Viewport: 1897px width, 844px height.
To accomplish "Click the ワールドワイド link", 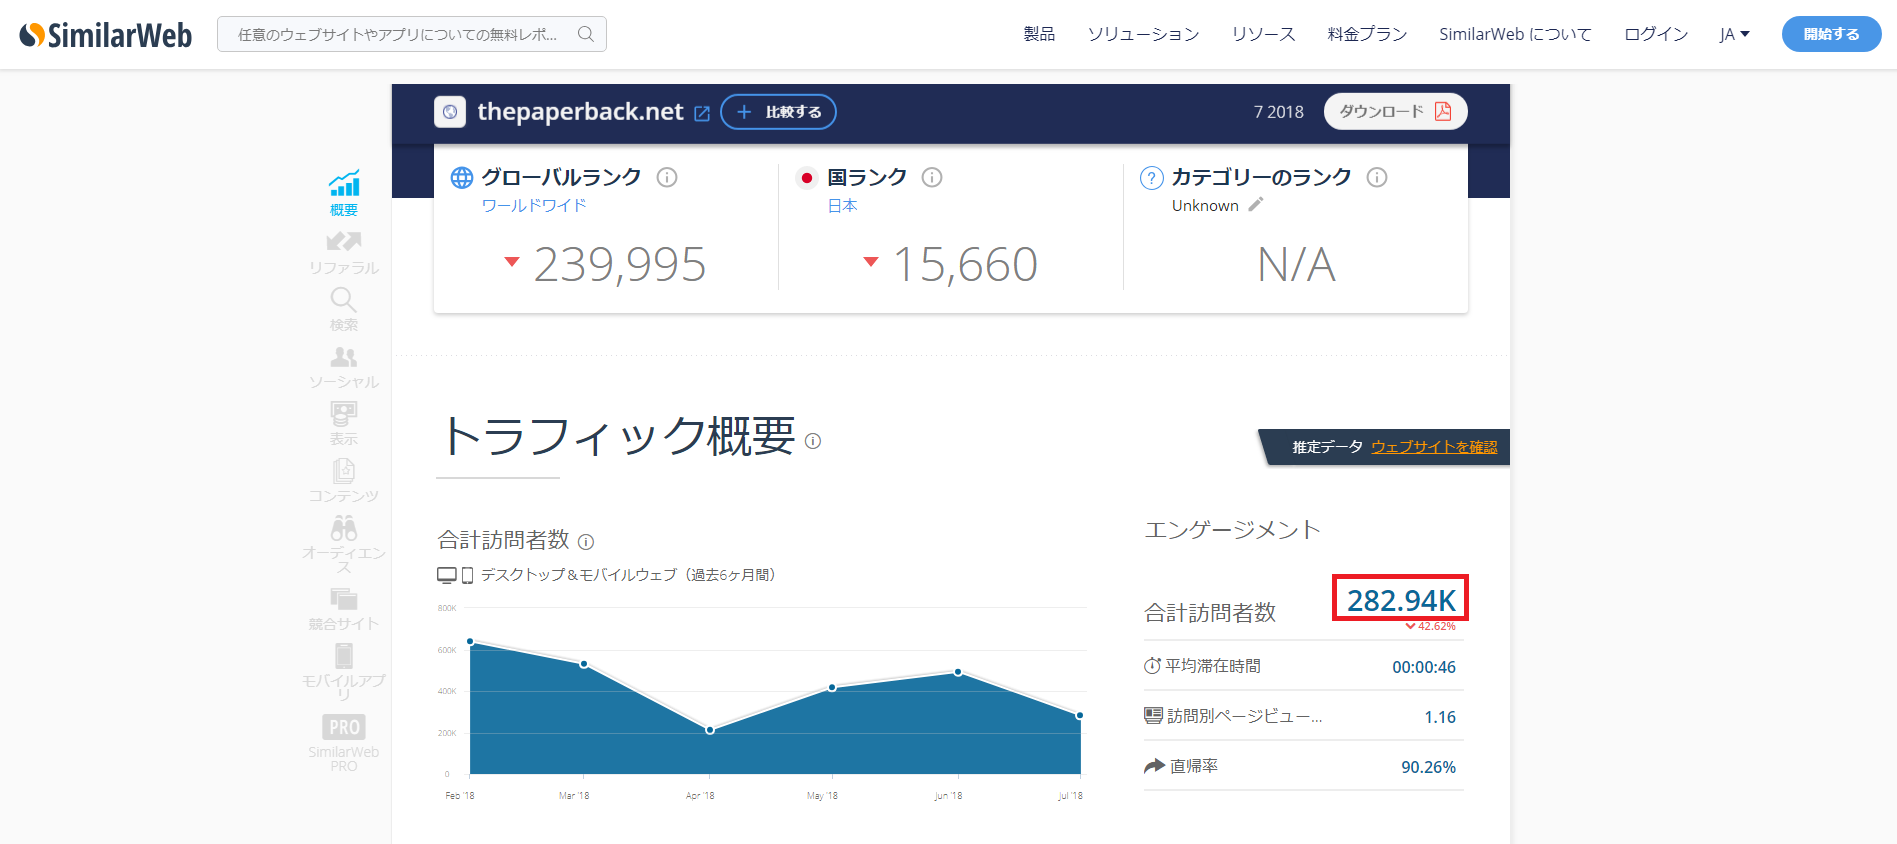I will pyautogui.click(x=534, y=205).
